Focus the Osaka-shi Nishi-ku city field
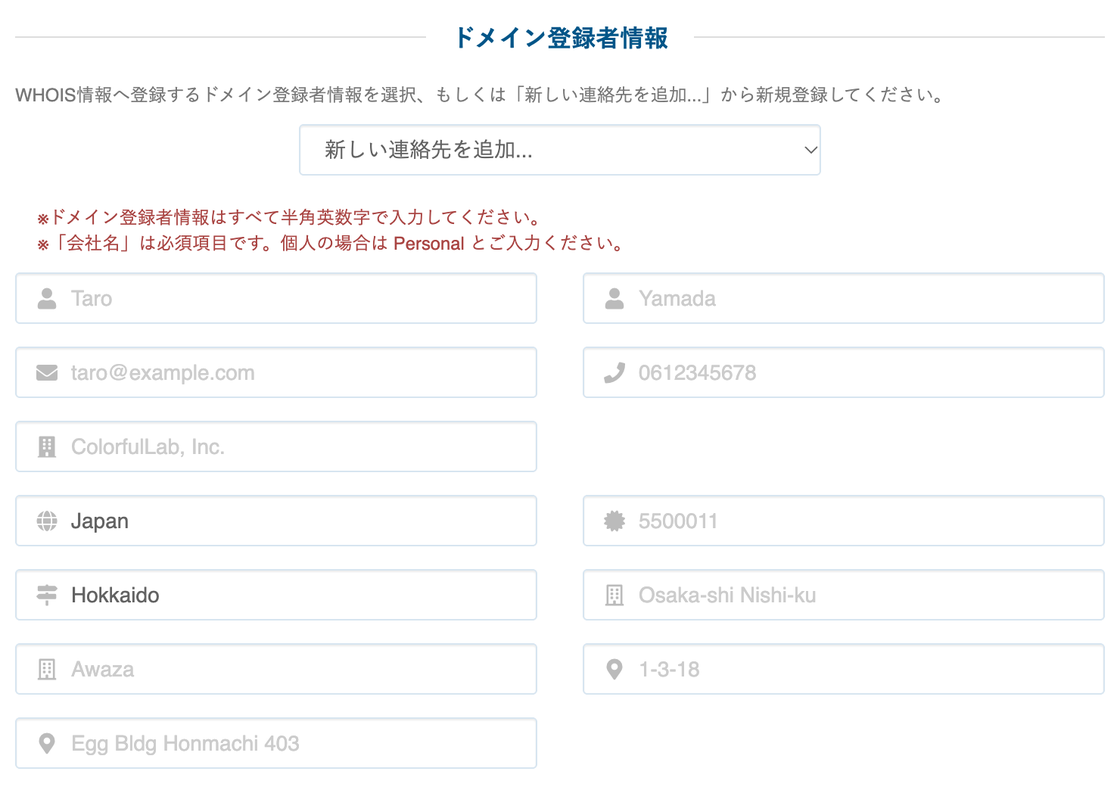 pos(844,595)
